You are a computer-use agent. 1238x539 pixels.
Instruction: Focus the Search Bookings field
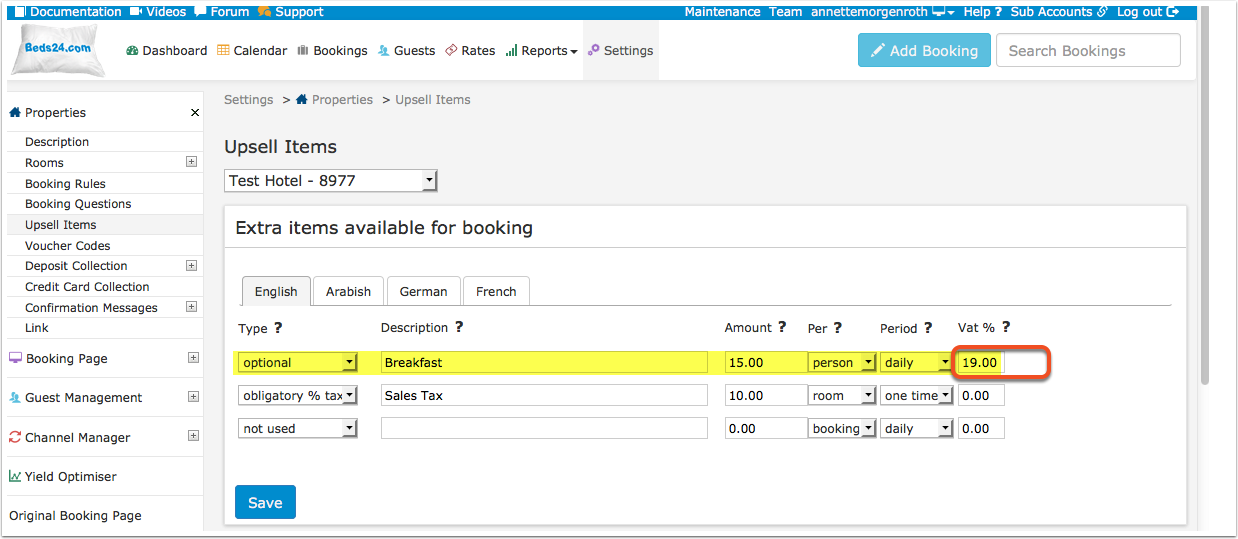pyautogui.click(x=1088, y=51)
